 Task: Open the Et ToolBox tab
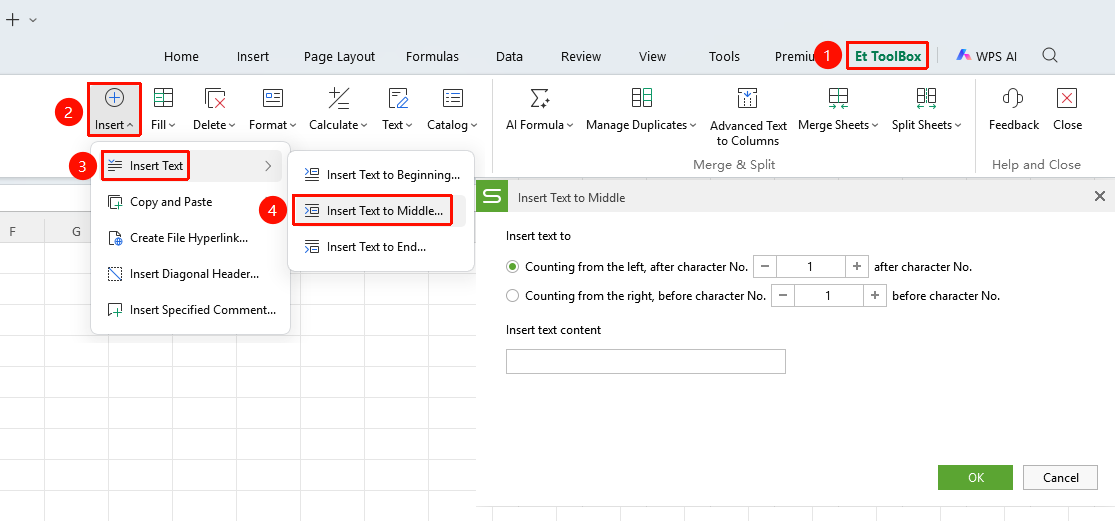[887, 55]
